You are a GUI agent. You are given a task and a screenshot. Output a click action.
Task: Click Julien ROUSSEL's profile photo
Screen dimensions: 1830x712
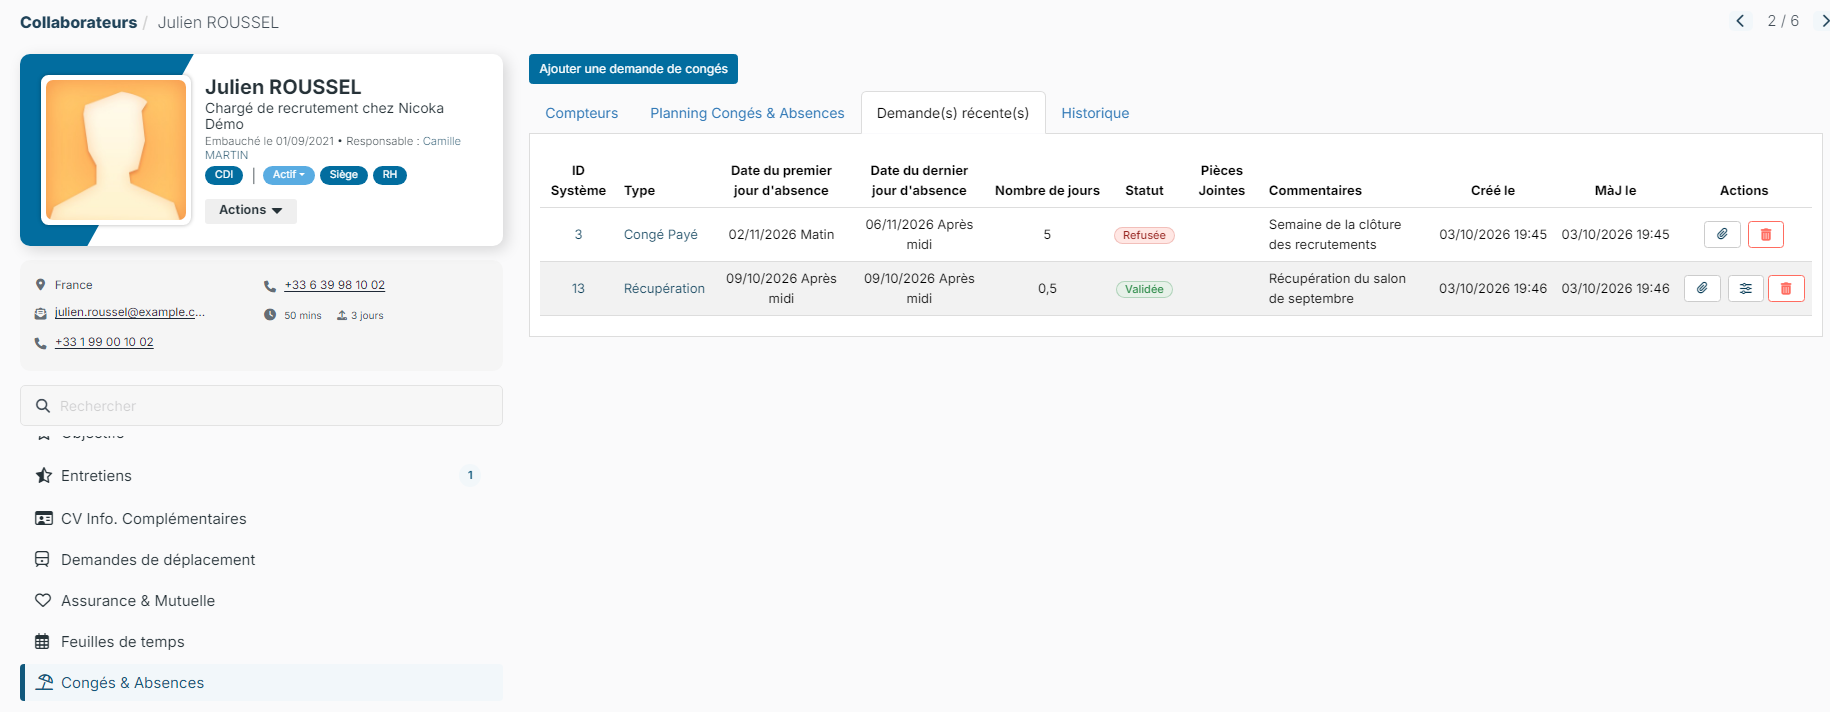pos(116,150)
